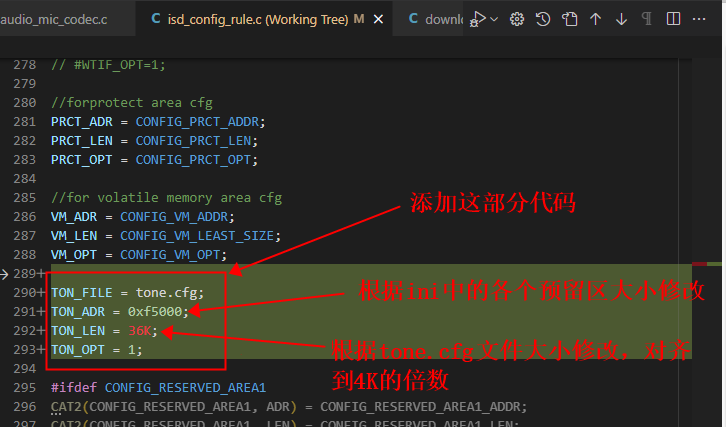Toggle whitespace display with the pilcrow icon
726x427 pixels.
click(647, 19)
